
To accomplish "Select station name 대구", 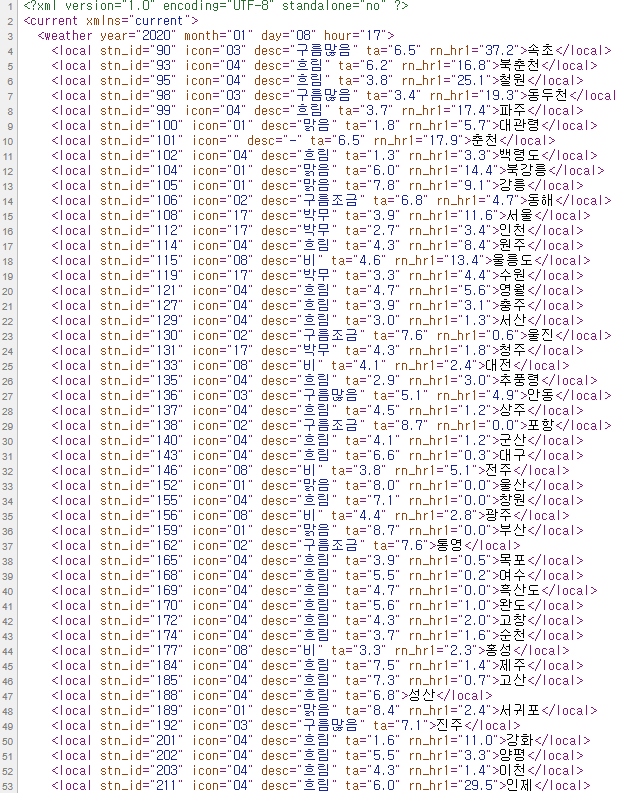I will (513, 456).
